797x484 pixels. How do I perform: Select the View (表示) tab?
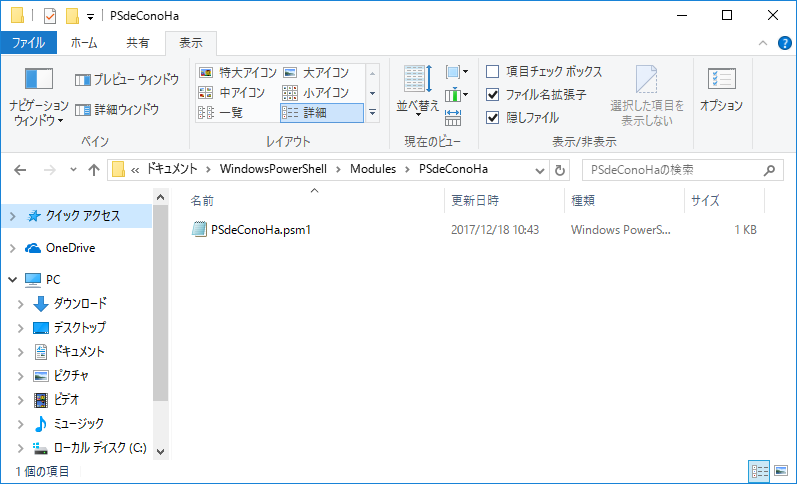coord(191,43)
